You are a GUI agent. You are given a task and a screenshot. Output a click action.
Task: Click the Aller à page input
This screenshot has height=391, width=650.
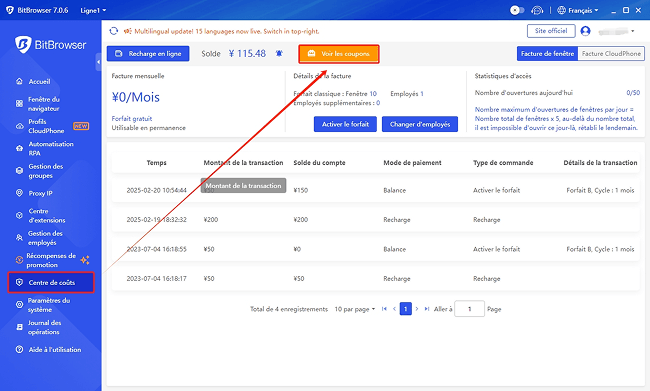[x=469, y=308]
